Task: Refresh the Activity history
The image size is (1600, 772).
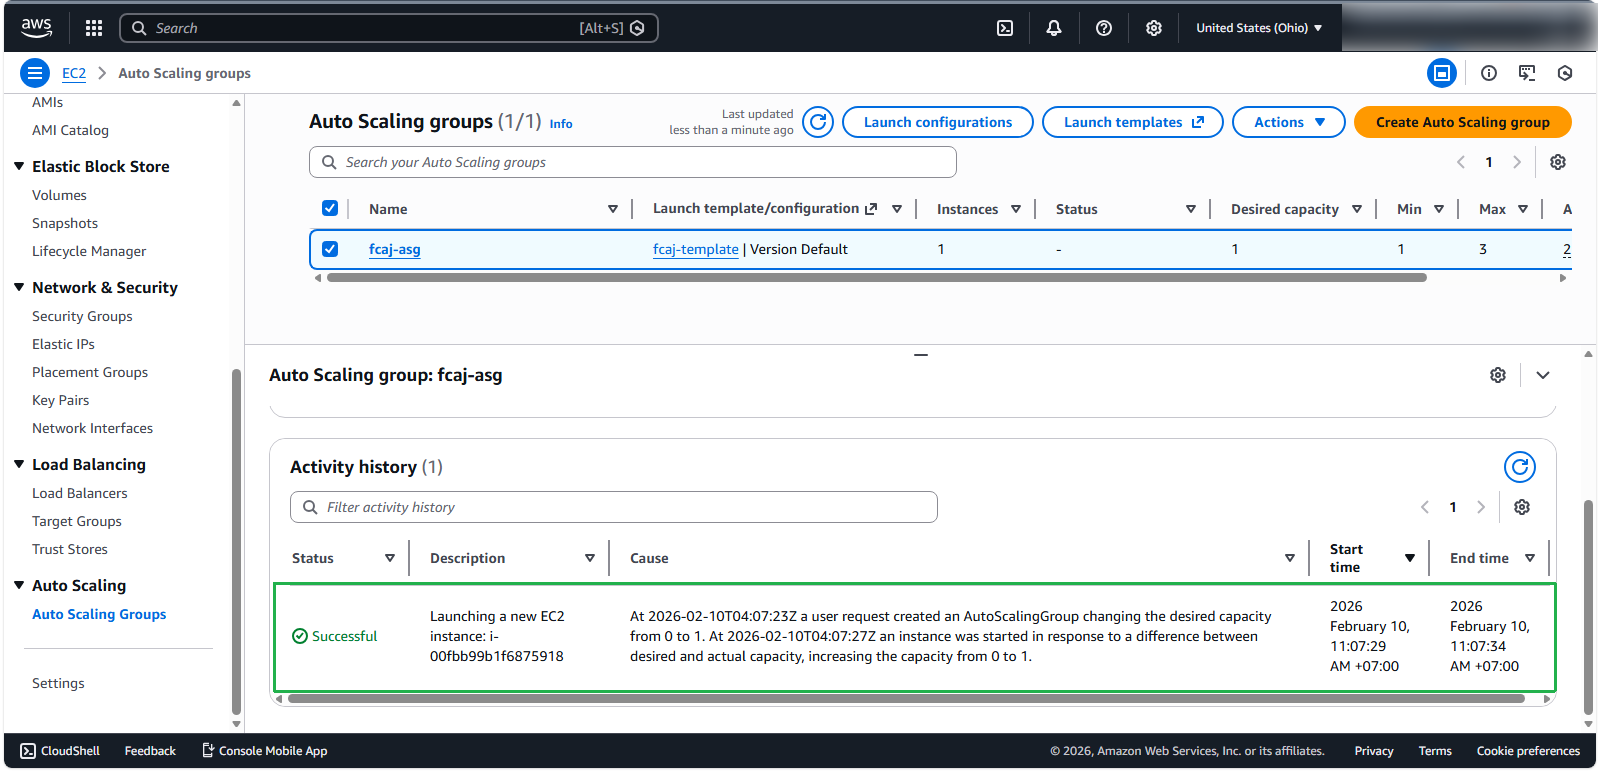Action: tap(1520, 467)
